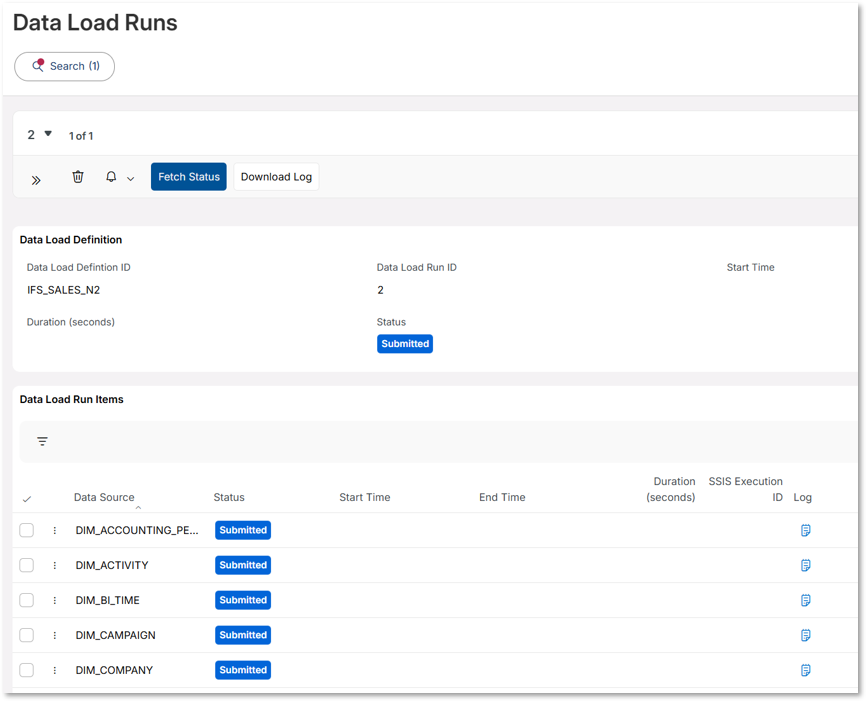Check the DIM_CAMPAIGN row checkbox
The height and width of the screenshot is (702, 867).
click(x=27, y=635)
